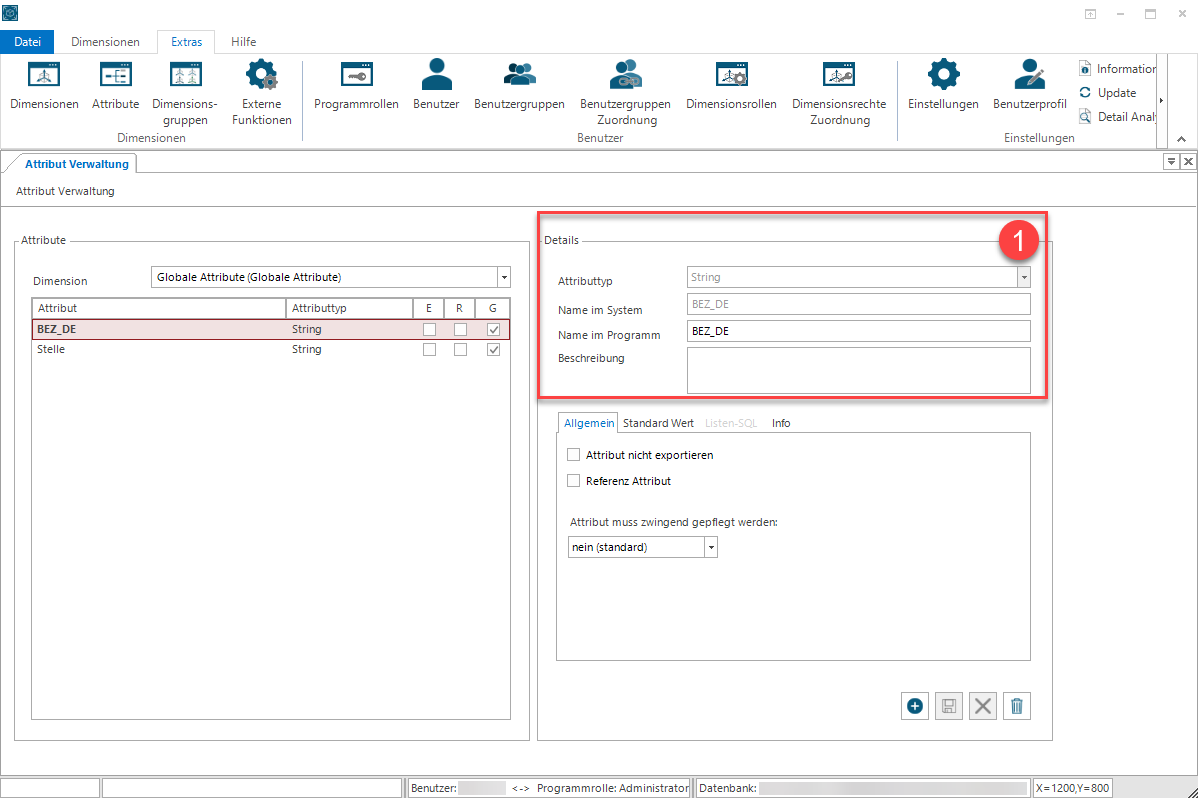The height and width of the screenshot is (798, 1198).
Task: Click the Name im System field
Action: point(859,304)
